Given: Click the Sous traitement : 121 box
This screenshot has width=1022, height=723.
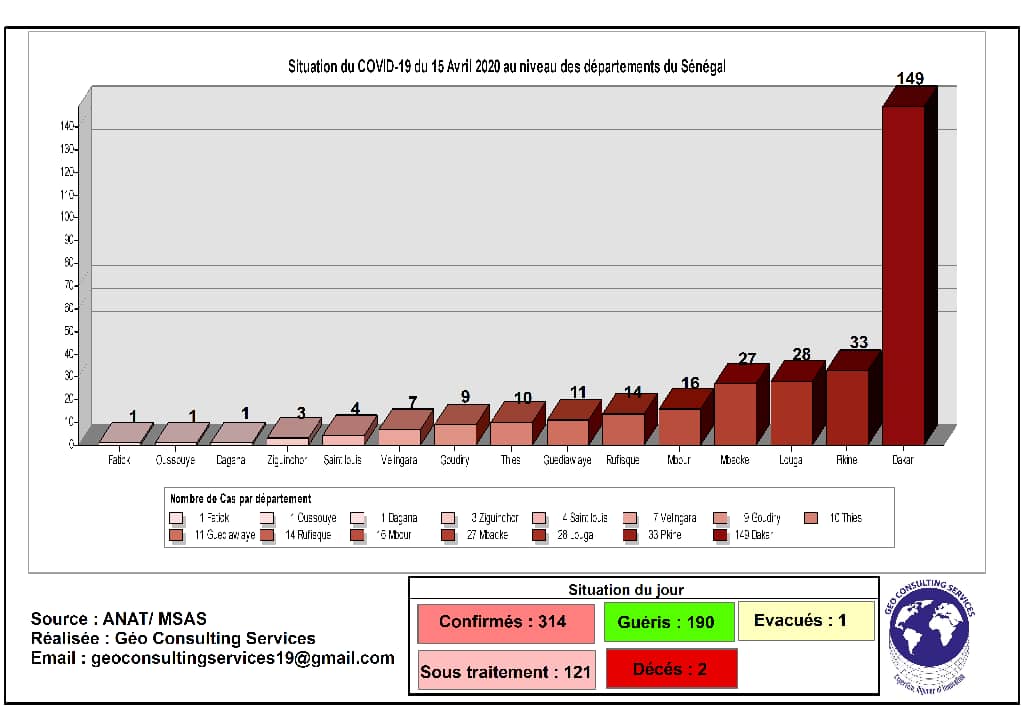Looking at the screenshot, I should click(506, 670).
